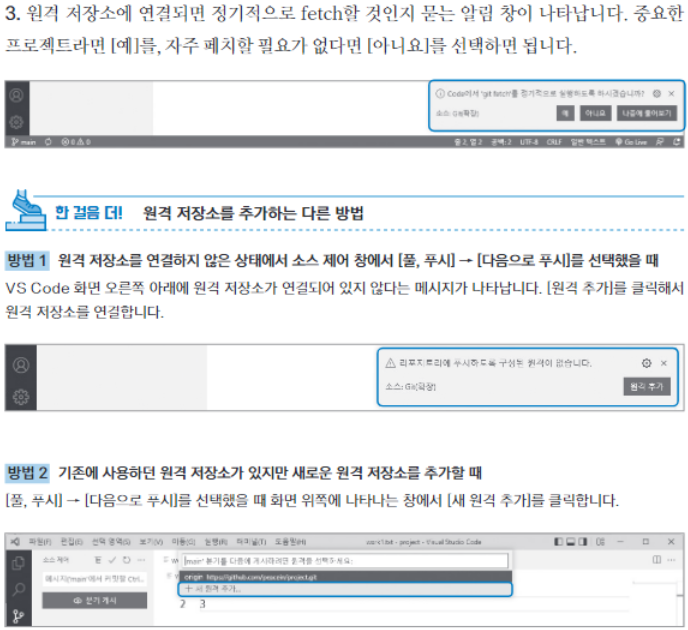Click the 분기 게시 button
Viewport: 688px width, 630px height.
[x=95, y=601]
